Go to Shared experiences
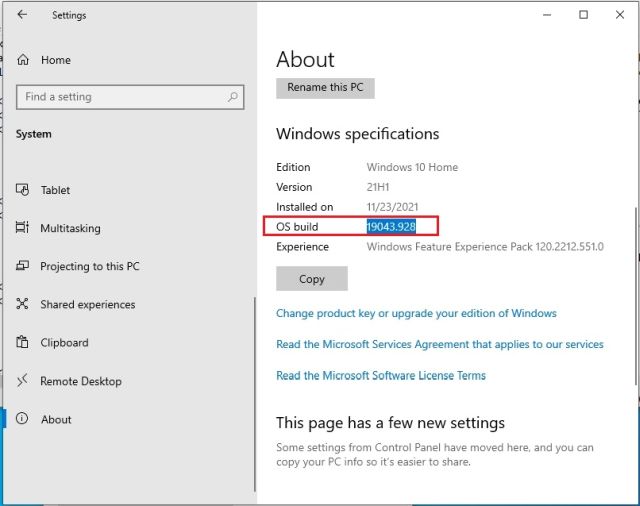Viewport: 640px width, 506px height. (88, 304)
